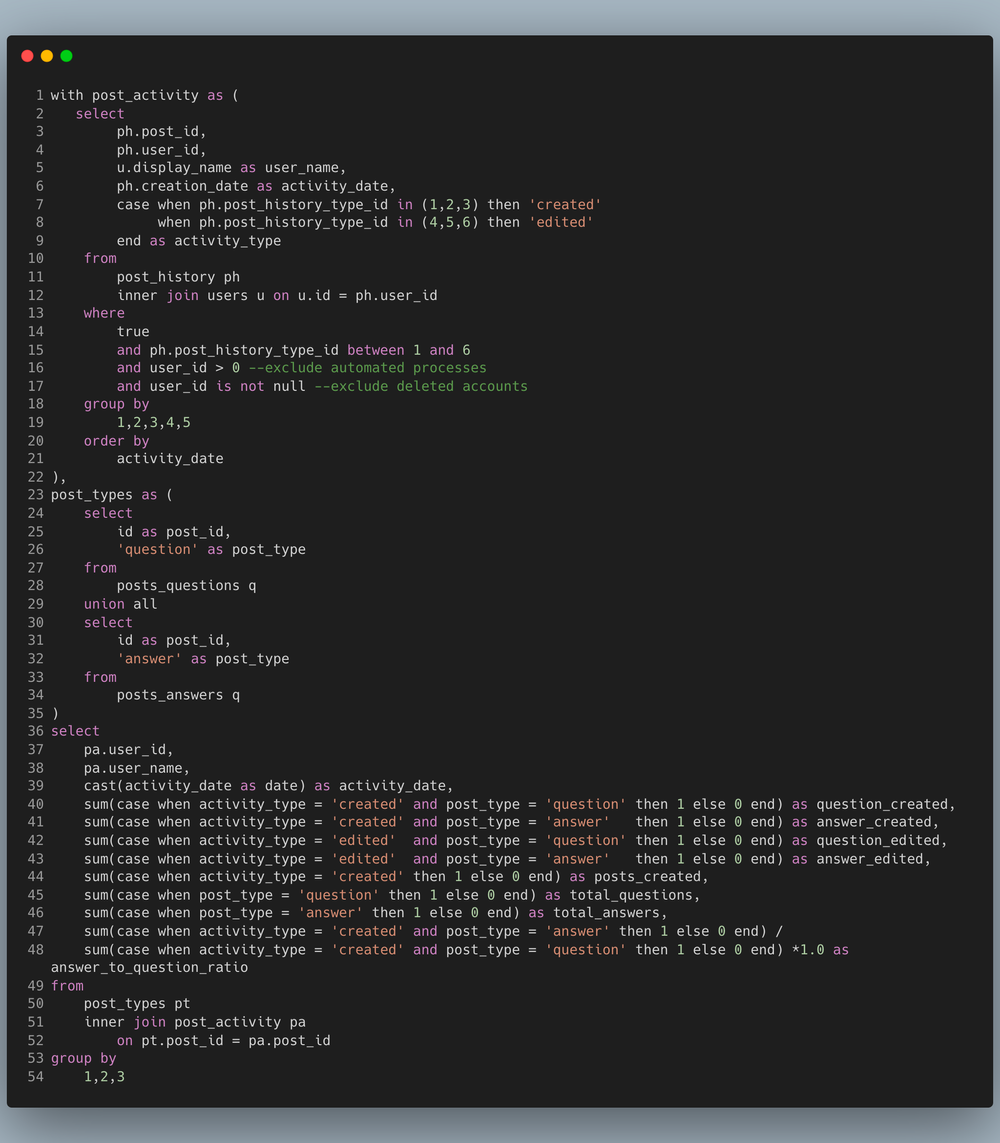Click the string literal 'created' on line 7
The width and height of the screenshot is (1000, 1143).
pos(564,203)
